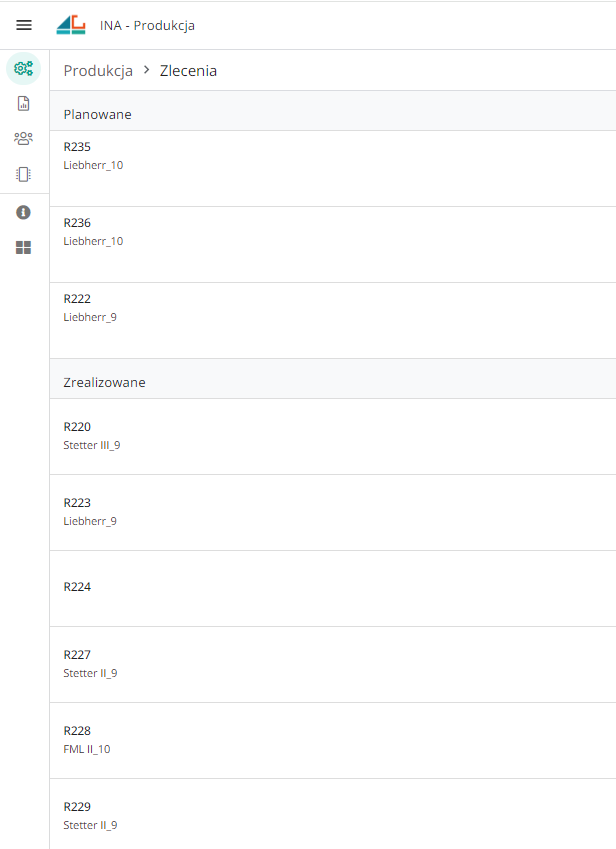Image resolution: width=616 pixels, height=849 pixels.
Task: Click the INA application logo
Action: tap(71, 25)
